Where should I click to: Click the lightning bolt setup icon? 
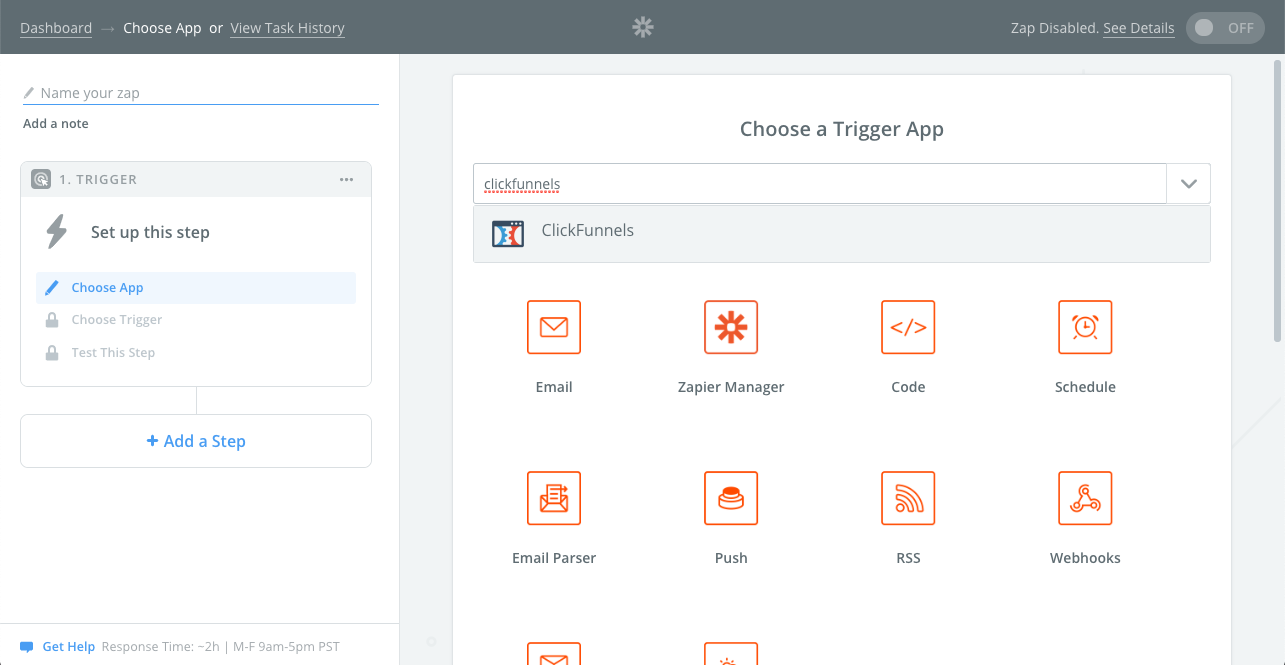(57, 232)
